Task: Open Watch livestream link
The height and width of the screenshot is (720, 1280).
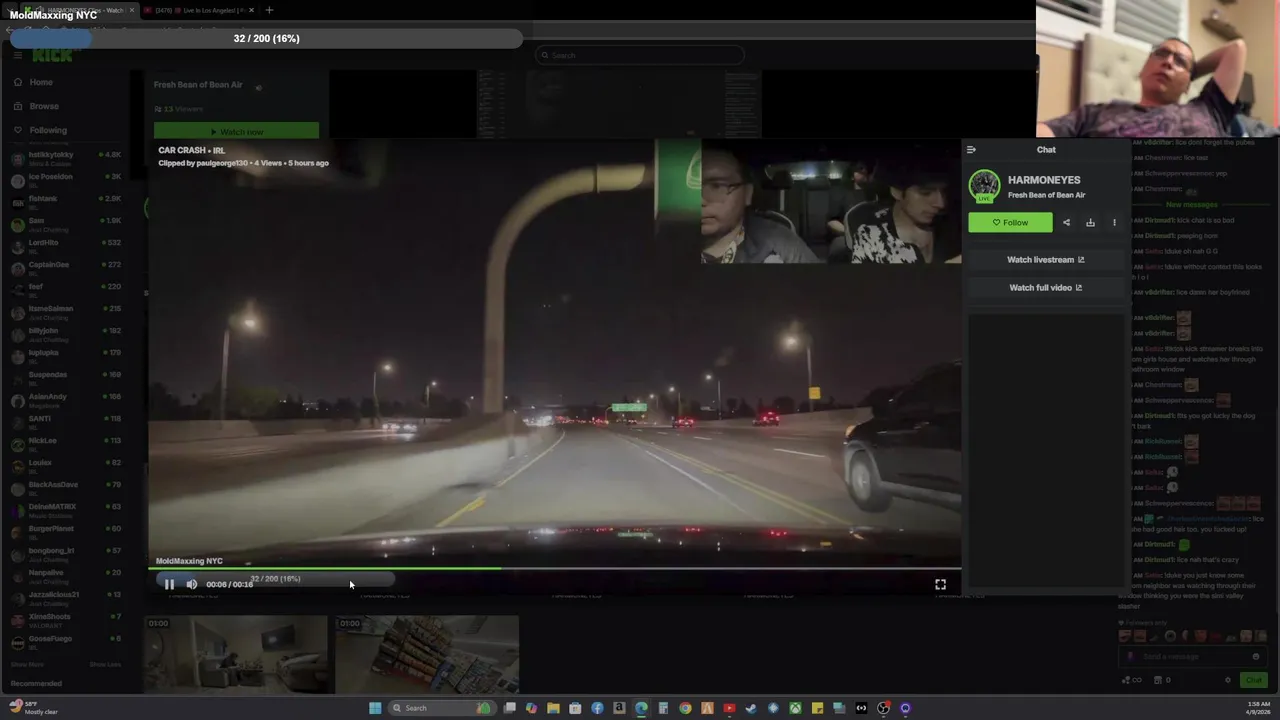Action: (1045, 259)
